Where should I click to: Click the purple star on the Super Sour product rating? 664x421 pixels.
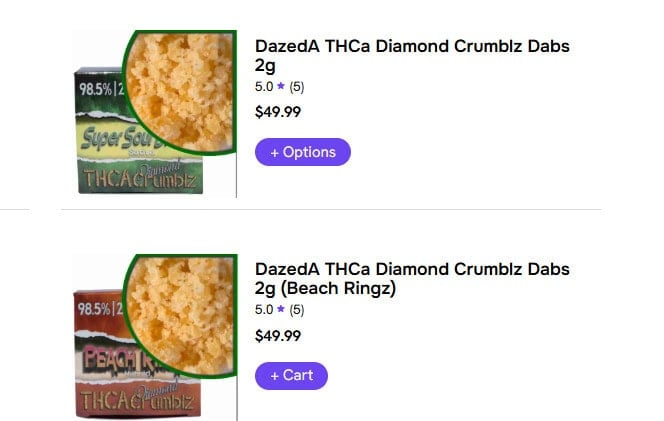click(281, 86)
